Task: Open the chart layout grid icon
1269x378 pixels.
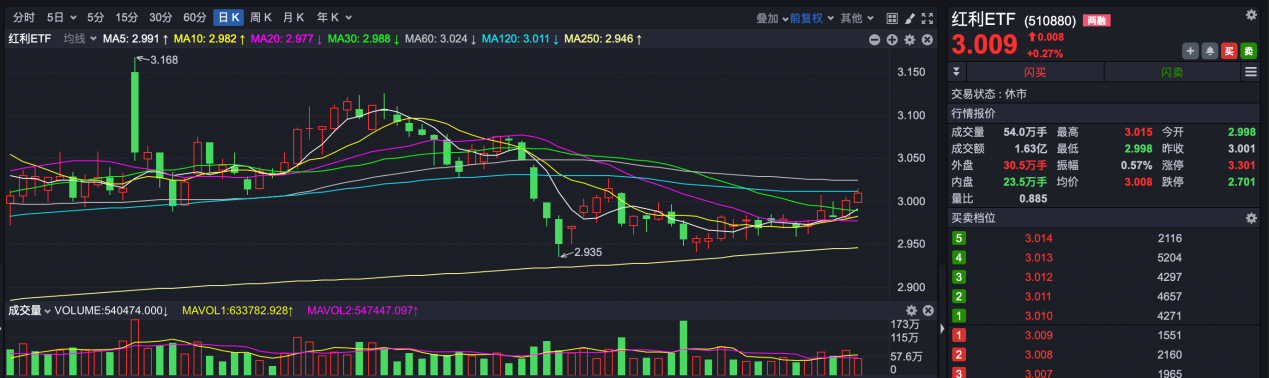Action: pos(892,18)
